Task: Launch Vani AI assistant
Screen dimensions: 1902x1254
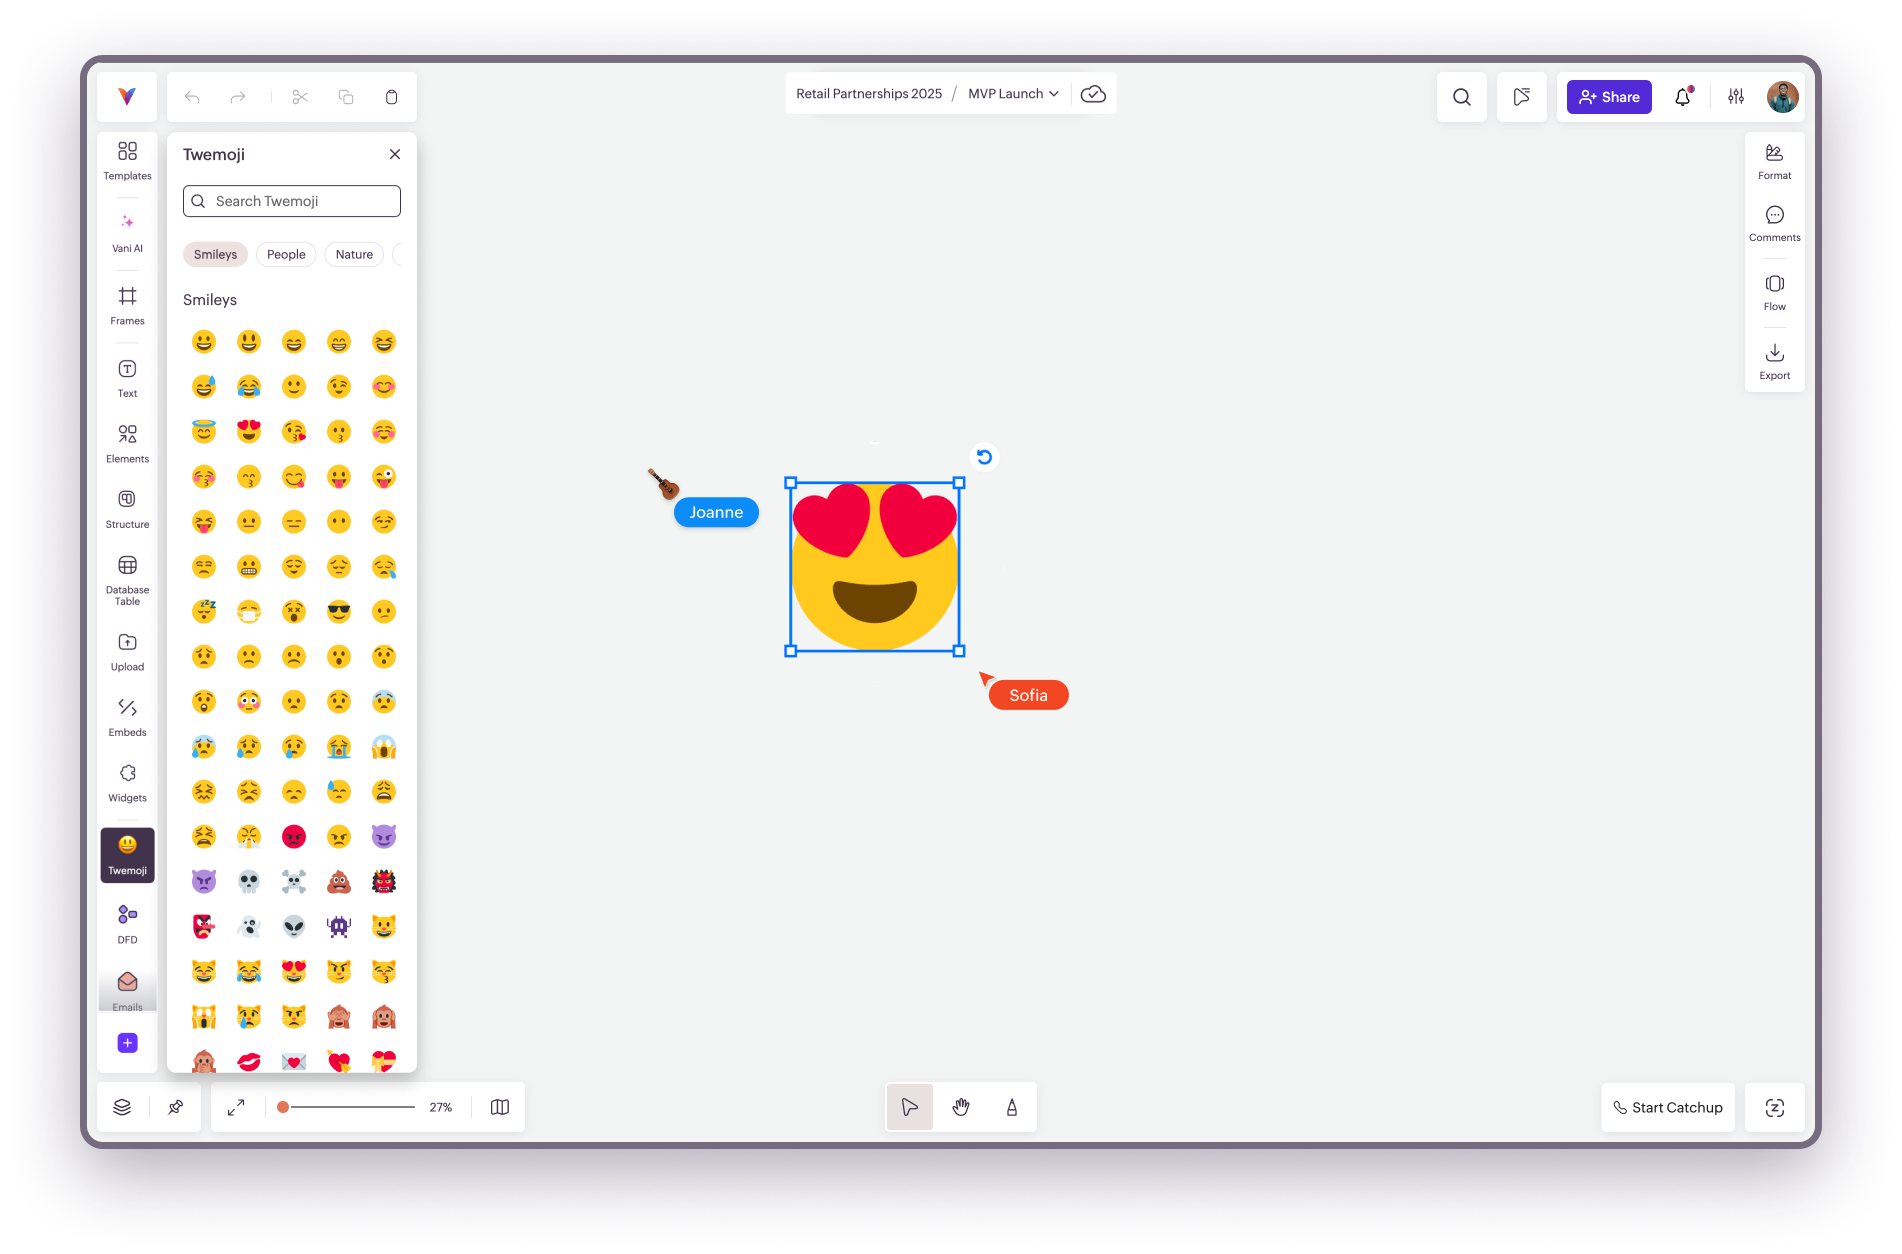Action: tap(127, 233)
